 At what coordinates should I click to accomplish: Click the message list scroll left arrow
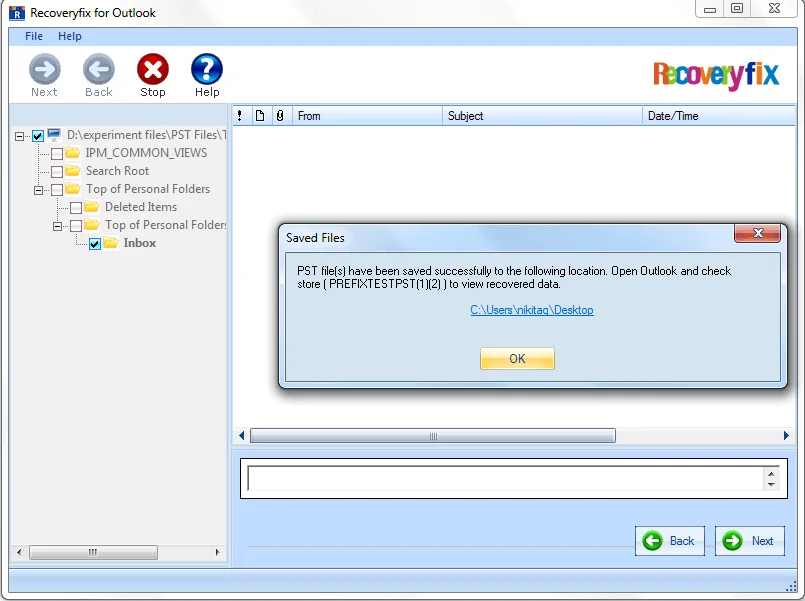[x=242, y=436]
